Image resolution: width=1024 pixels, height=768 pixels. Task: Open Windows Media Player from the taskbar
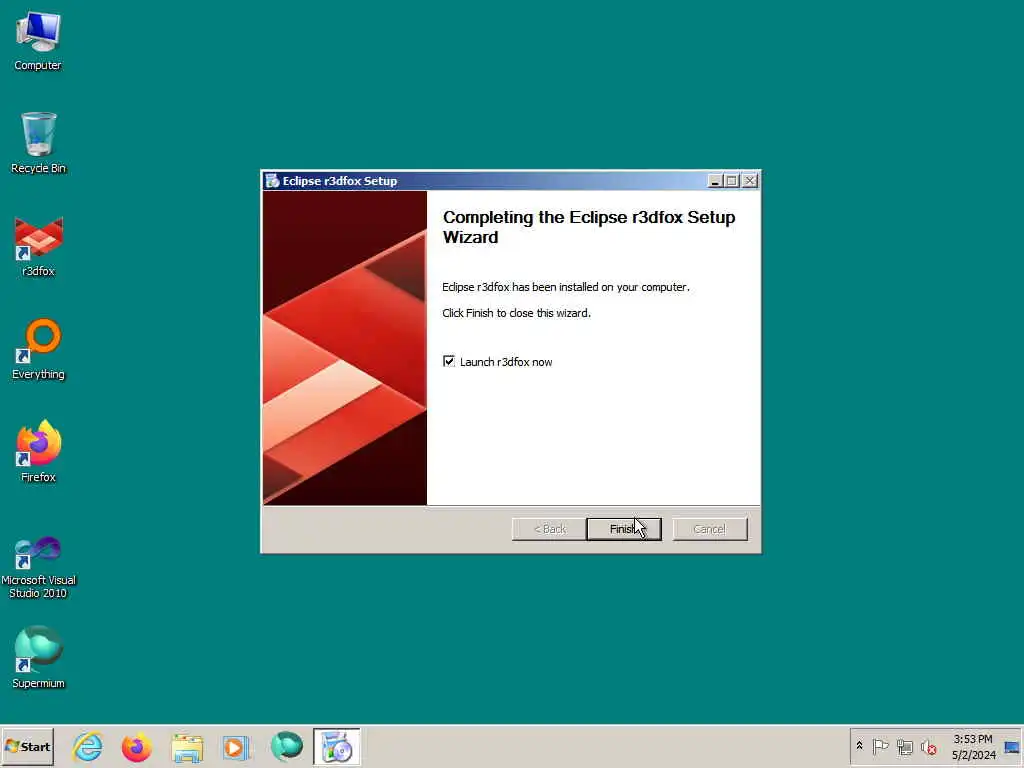[x=236, y=746]
